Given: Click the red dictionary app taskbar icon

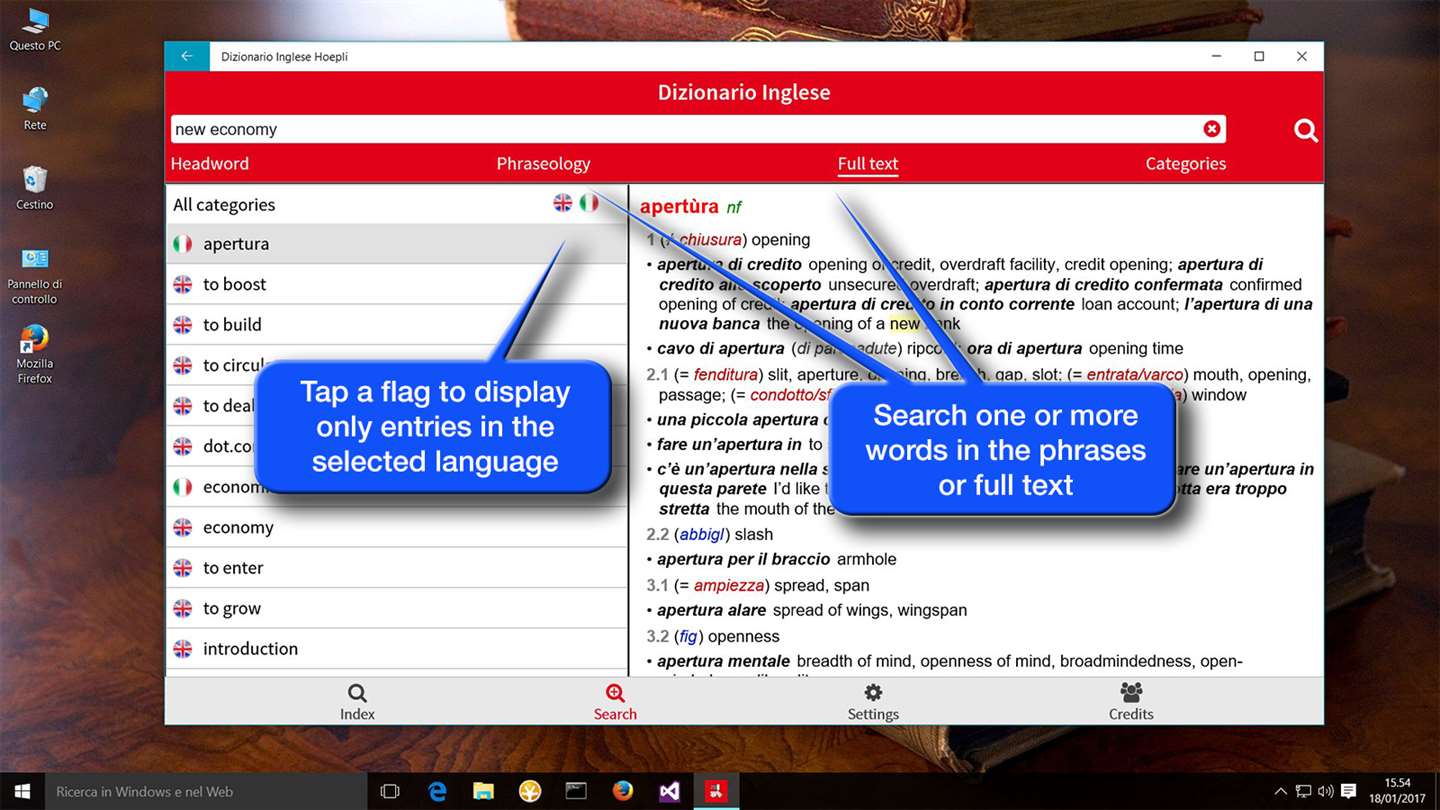Looking at the screenshot, I should click(716, 791).
